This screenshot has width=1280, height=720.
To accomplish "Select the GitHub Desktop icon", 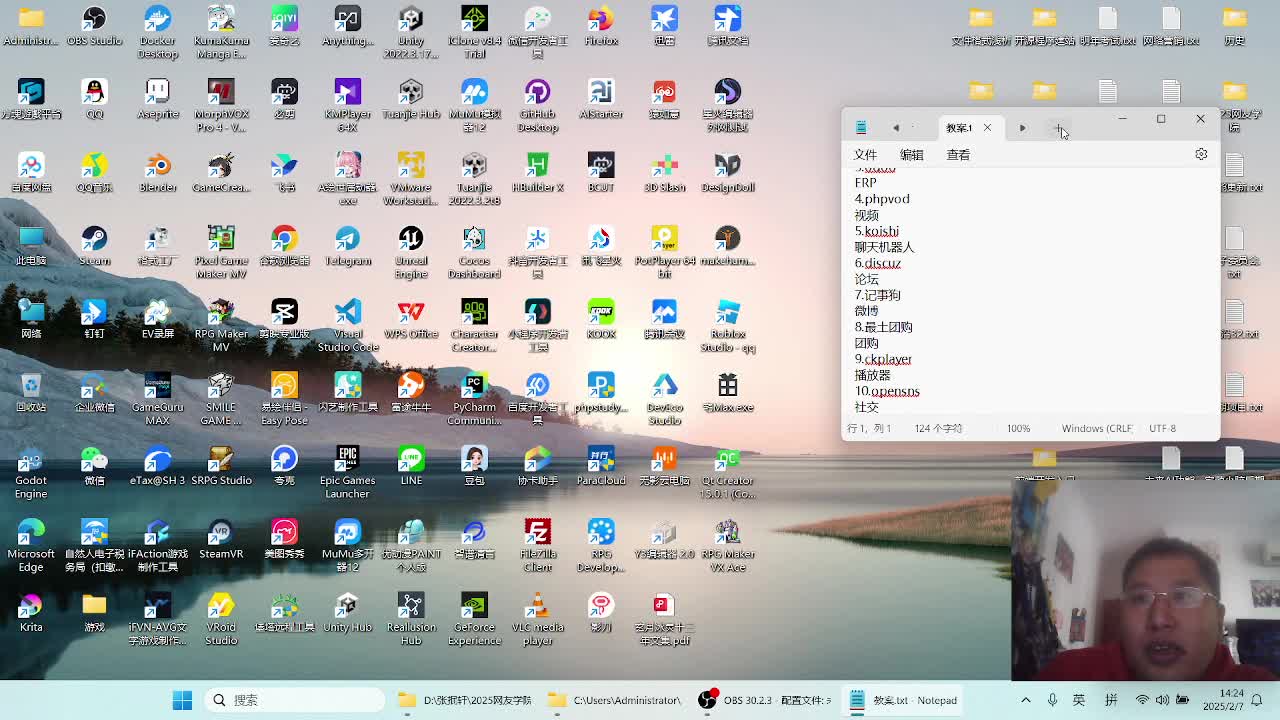I will [x=537, y=105].
